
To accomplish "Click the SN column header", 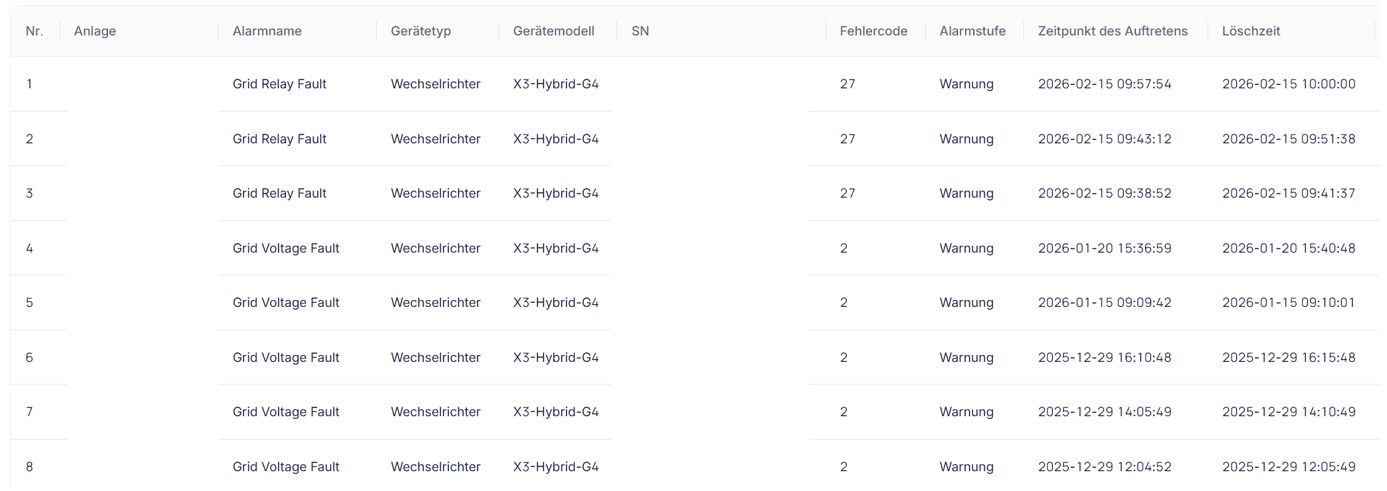I will coord(641,31).
